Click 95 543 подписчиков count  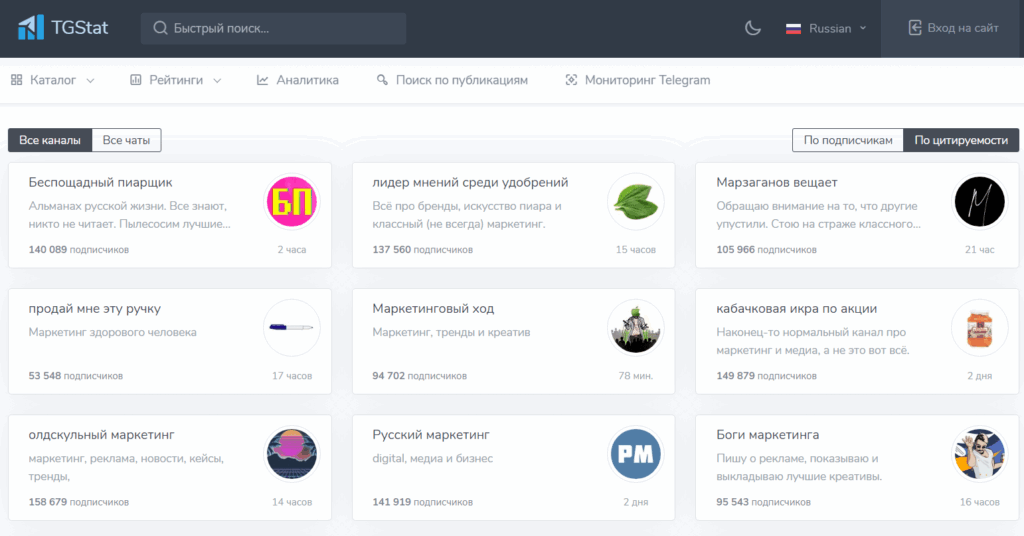(x=763, y=502)
